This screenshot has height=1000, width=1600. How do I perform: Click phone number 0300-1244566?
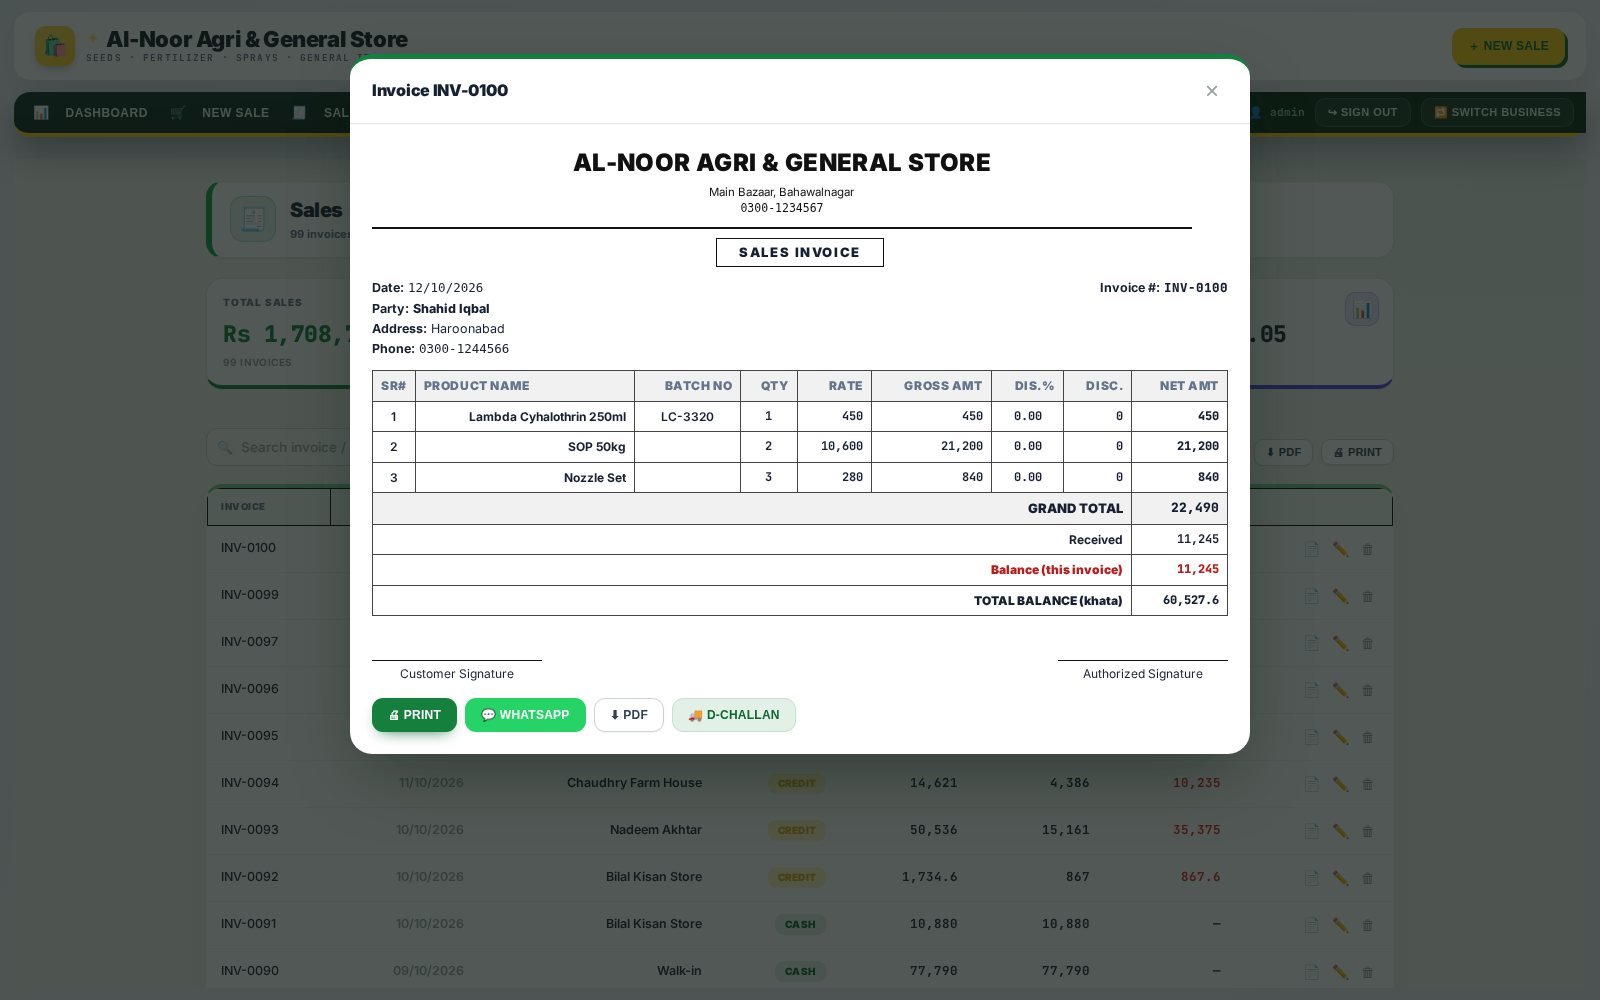coord(464,349)
